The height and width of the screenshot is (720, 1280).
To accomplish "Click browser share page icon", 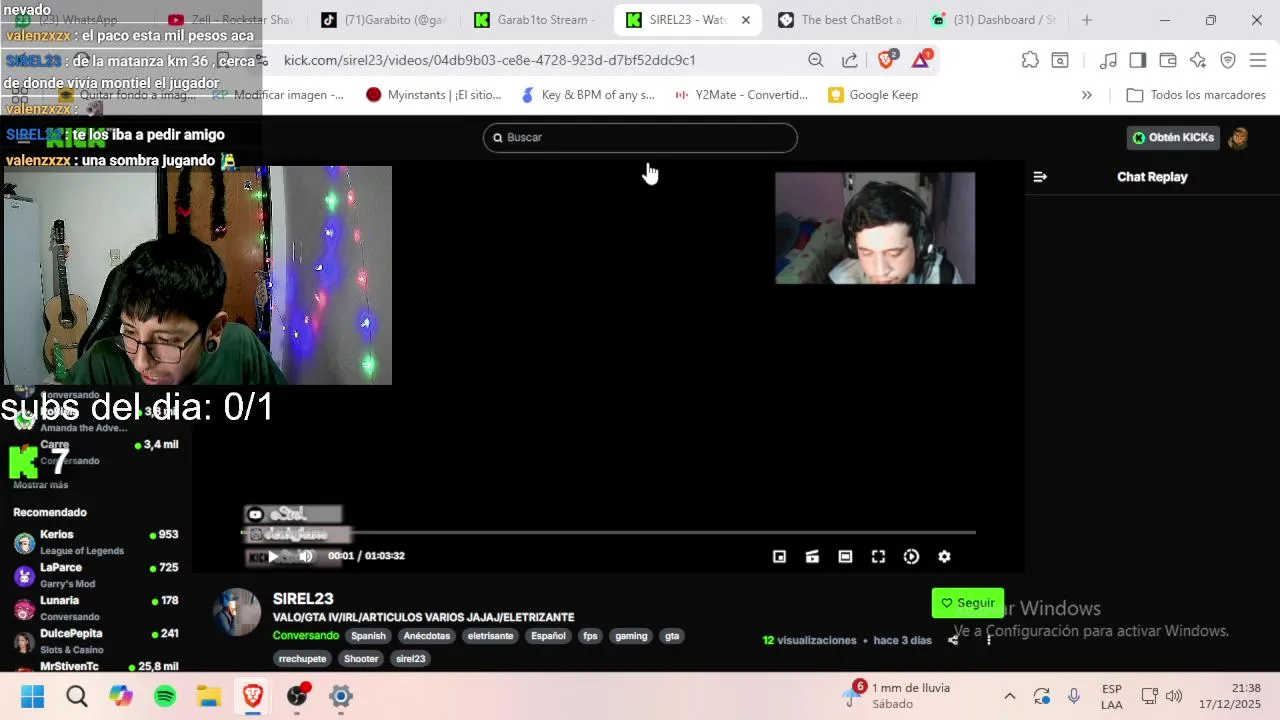I will pos(850,60).
